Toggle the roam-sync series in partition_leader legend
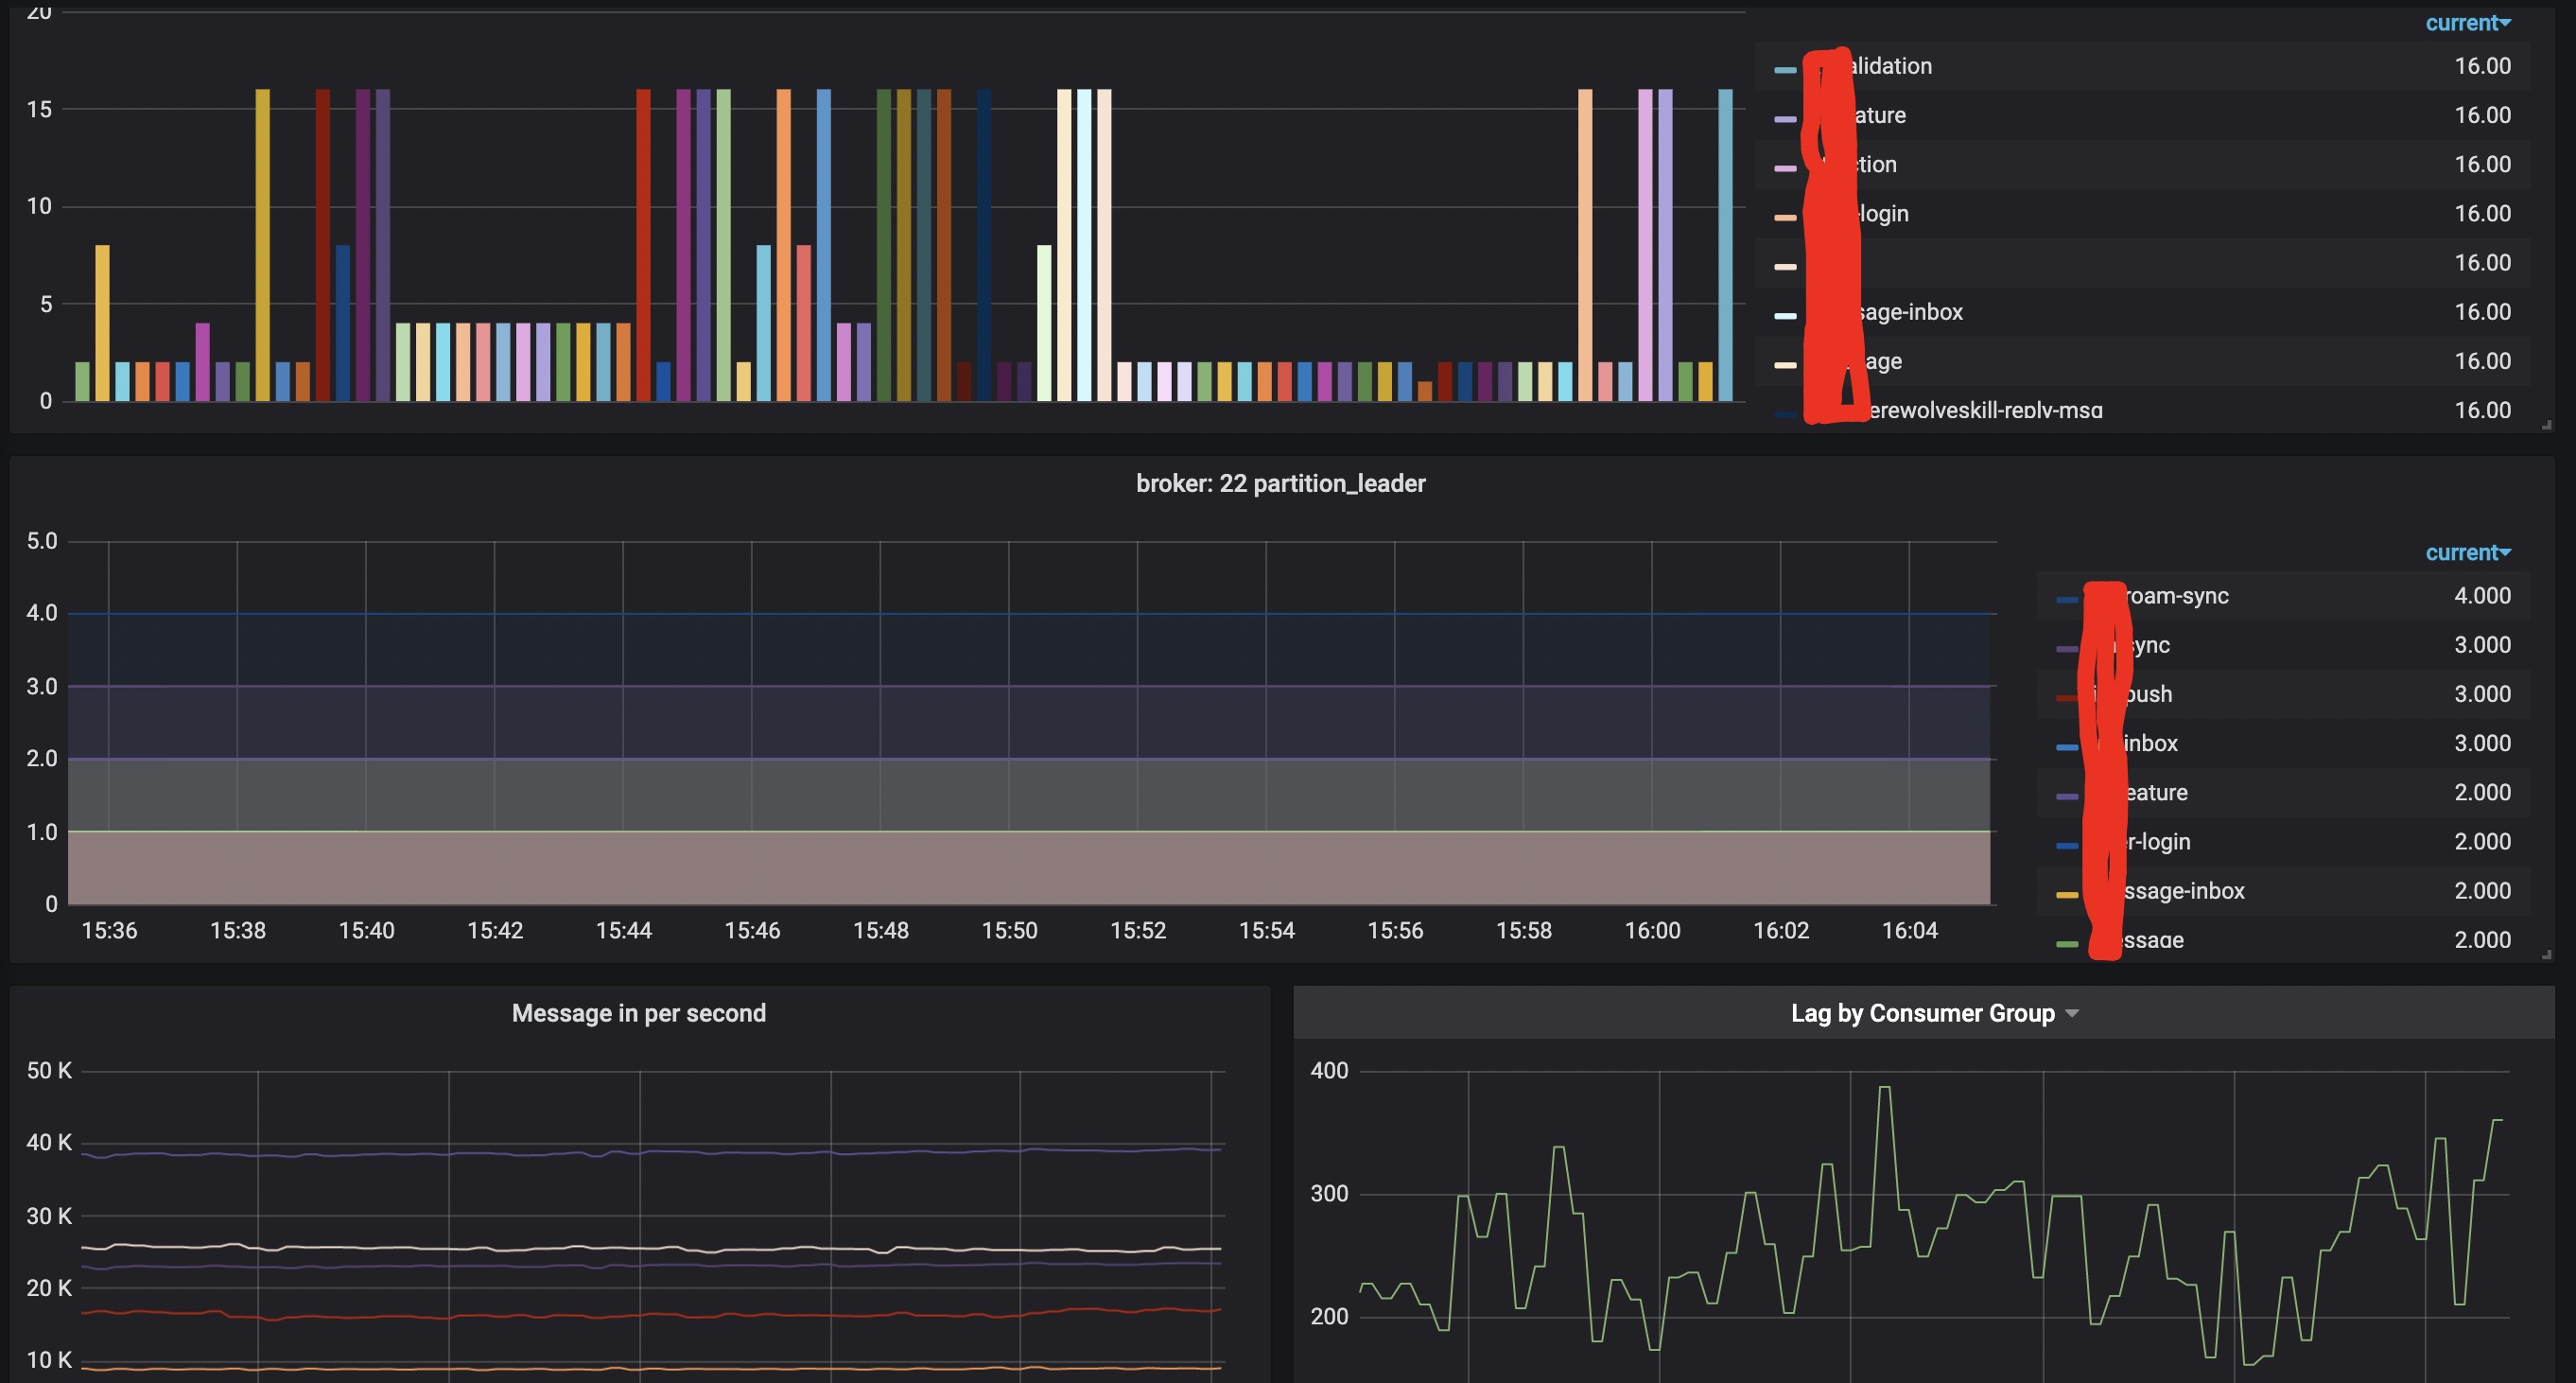2576x1383 pixels. coord(2175,596)
